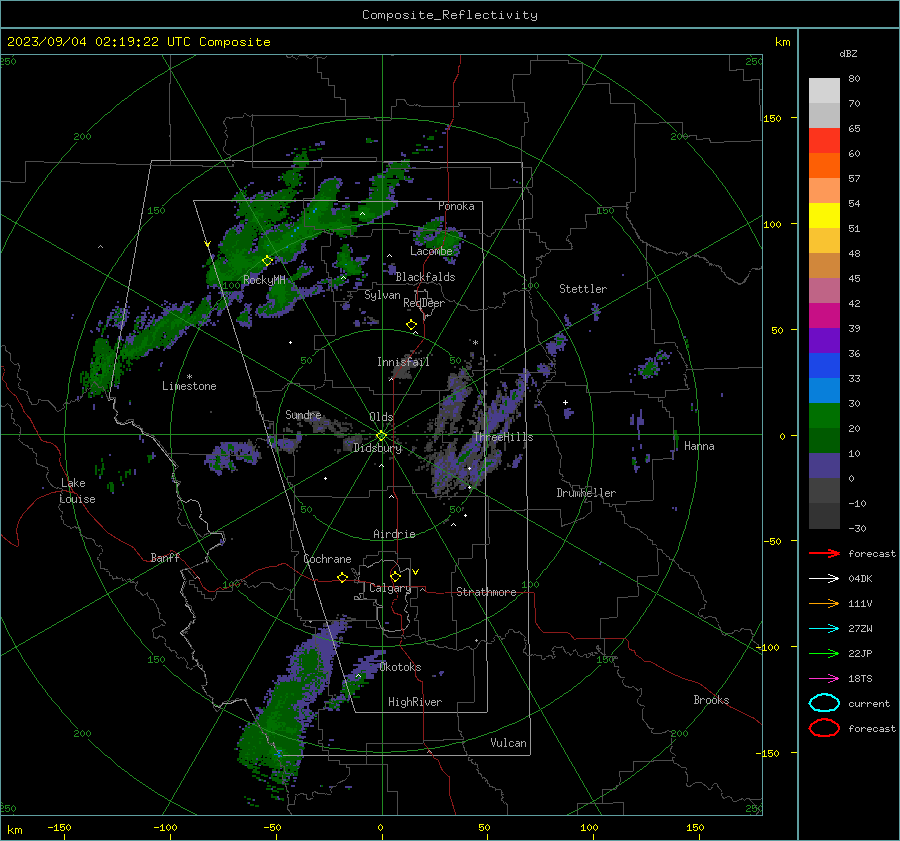Click the yellow diamond marker near RedDeer

click(412, 325)
